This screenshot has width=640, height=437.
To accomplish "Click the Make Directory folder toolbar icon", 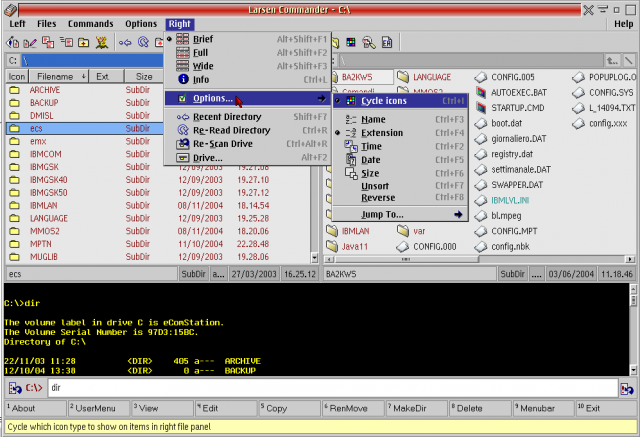I will (84, 42).
